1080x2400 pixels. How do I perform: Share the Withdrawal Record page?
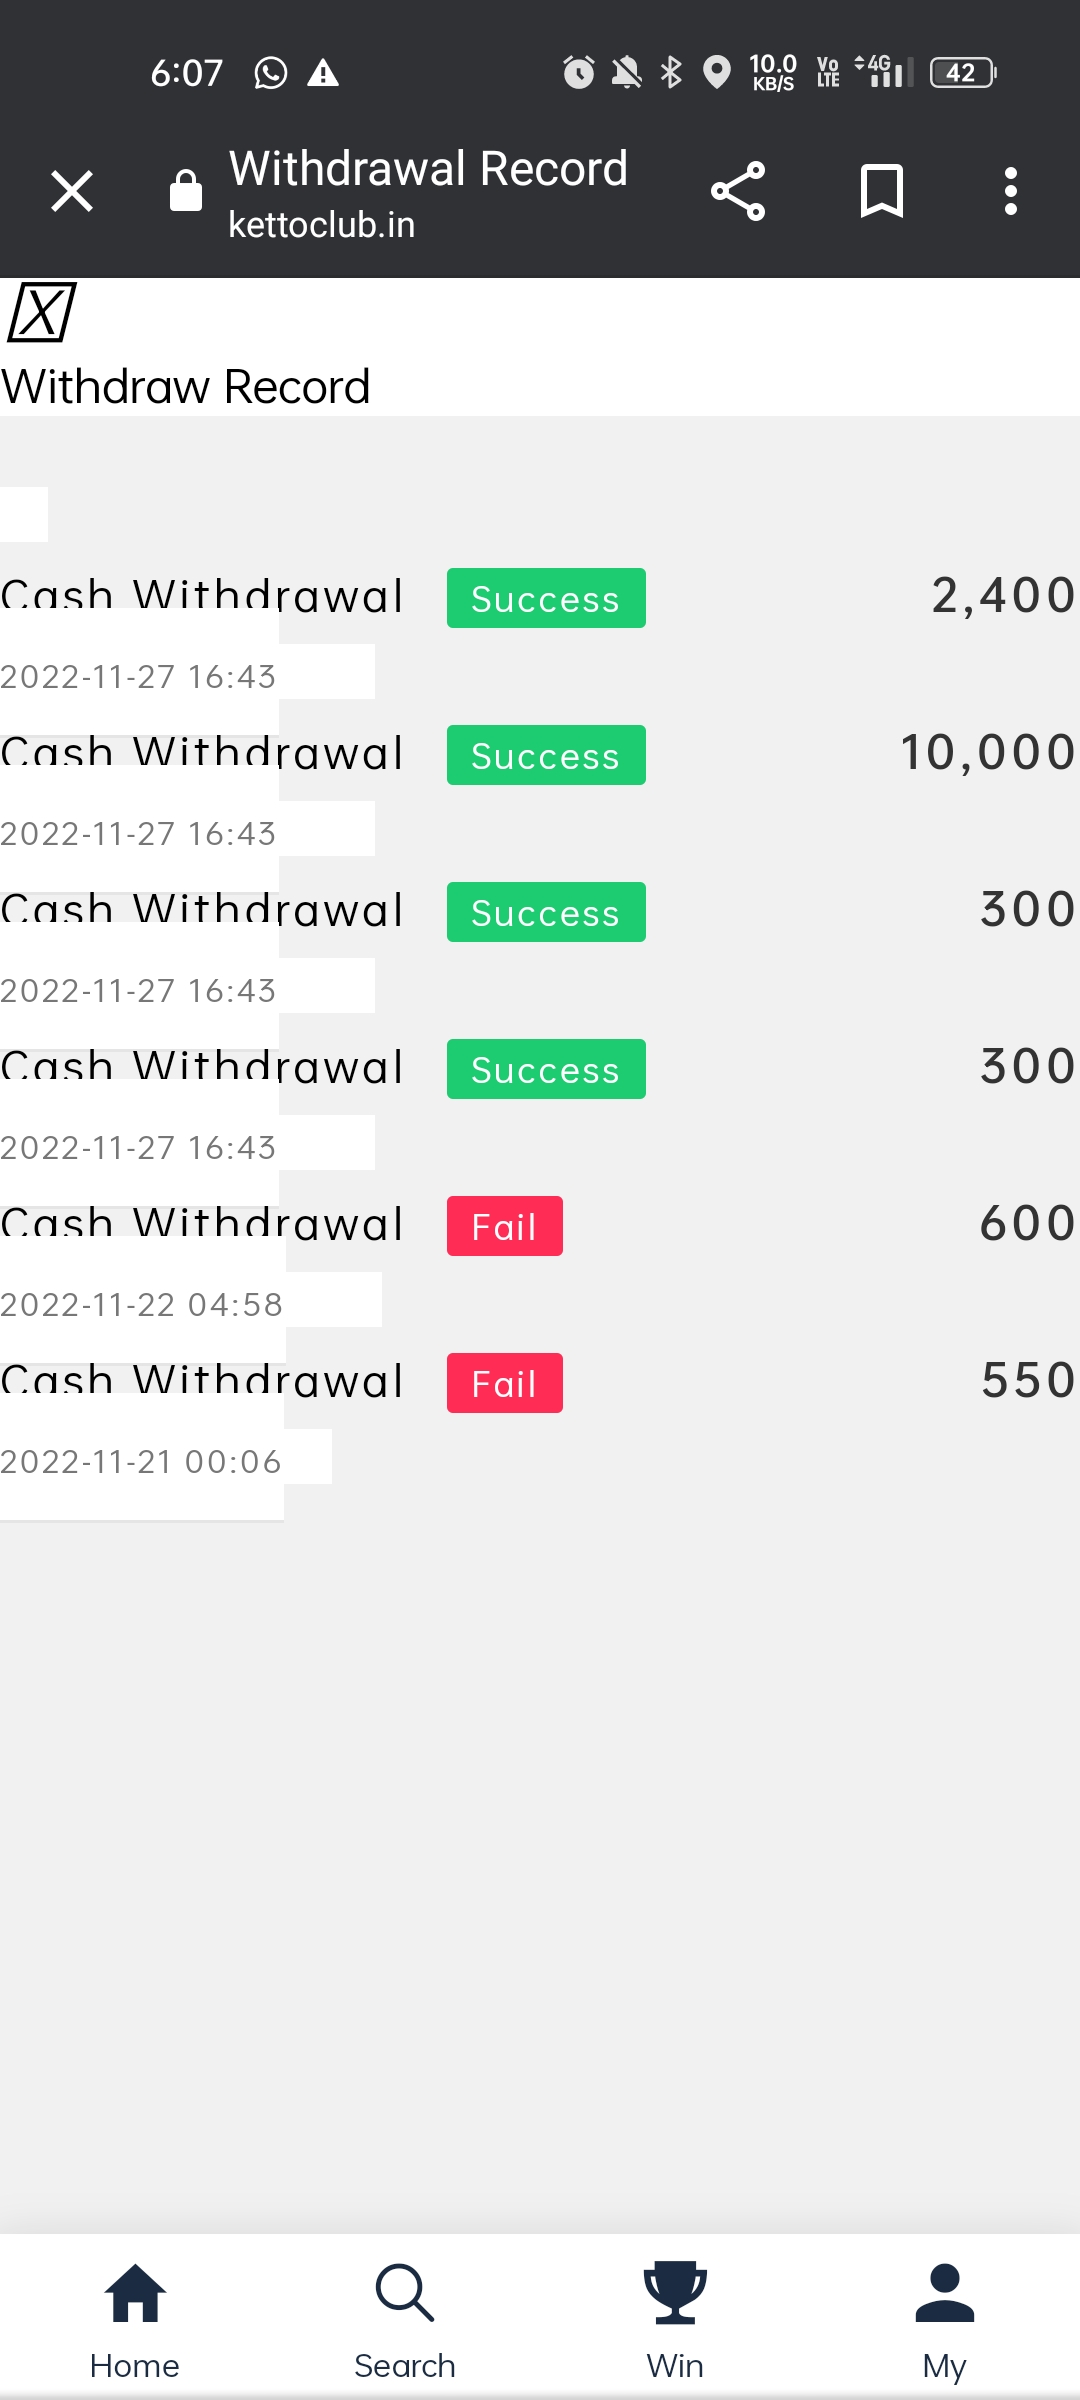tap(738, 191)
